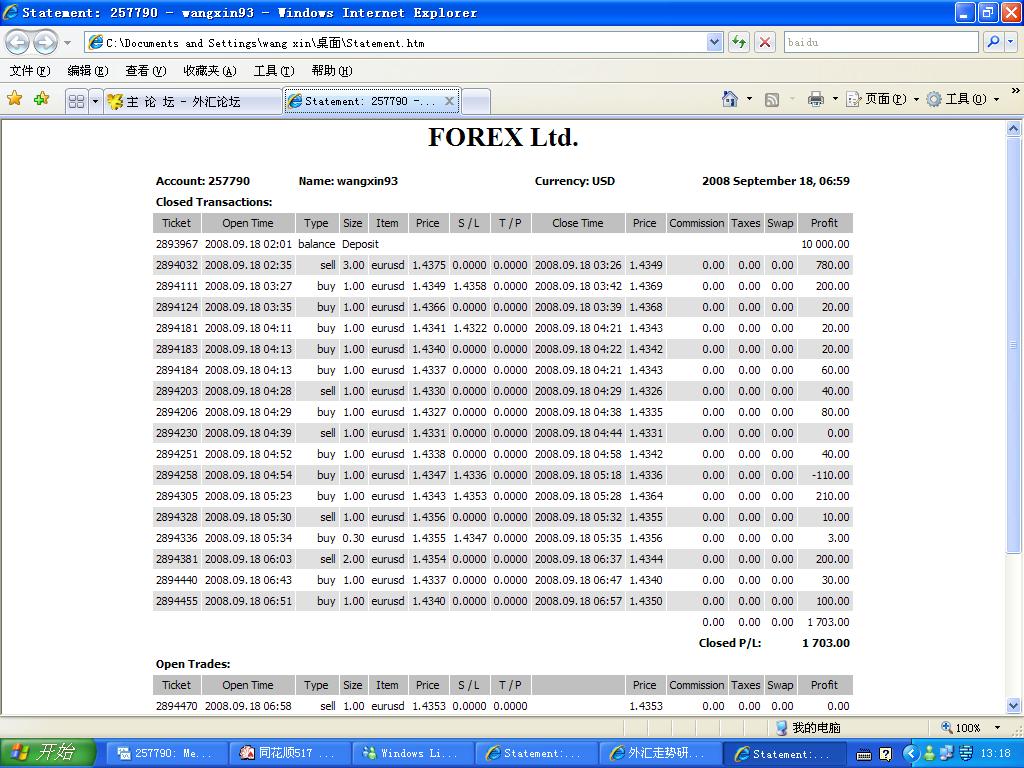Image resolution: width=1024 pixels, height=768 pixels.
Task: Open the 257790: Me... taskbar item
Action: (x=166, y=753)
